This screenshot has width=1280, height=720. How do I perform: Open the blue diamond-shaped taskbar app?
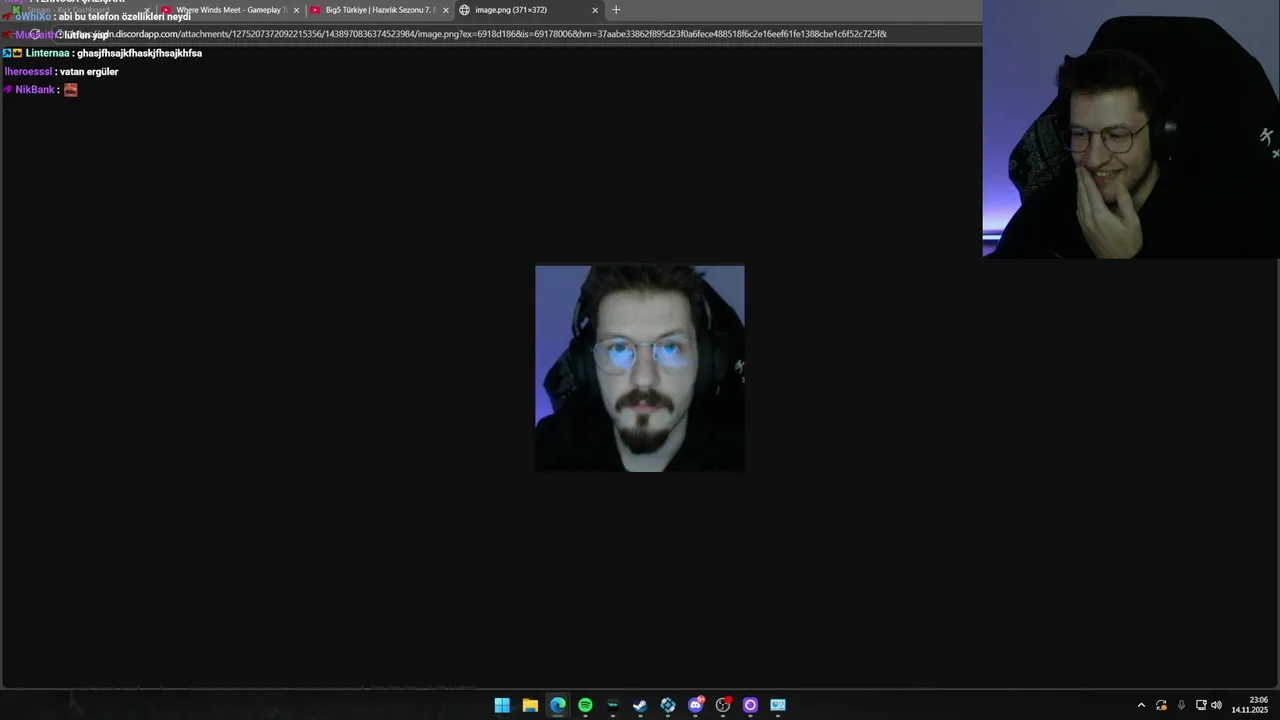pos(668,705)
